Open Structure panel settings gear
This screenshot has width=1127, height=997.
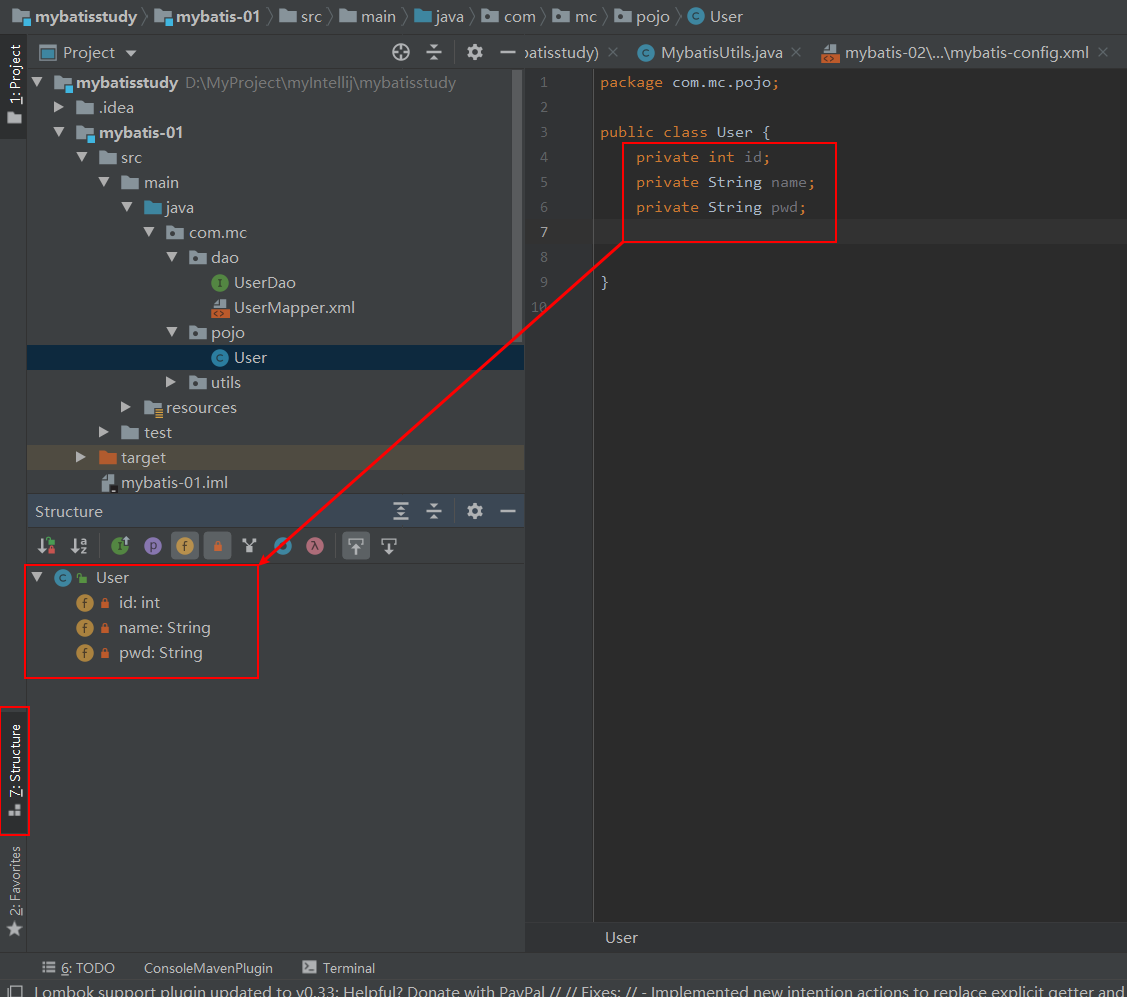(475, 511)
